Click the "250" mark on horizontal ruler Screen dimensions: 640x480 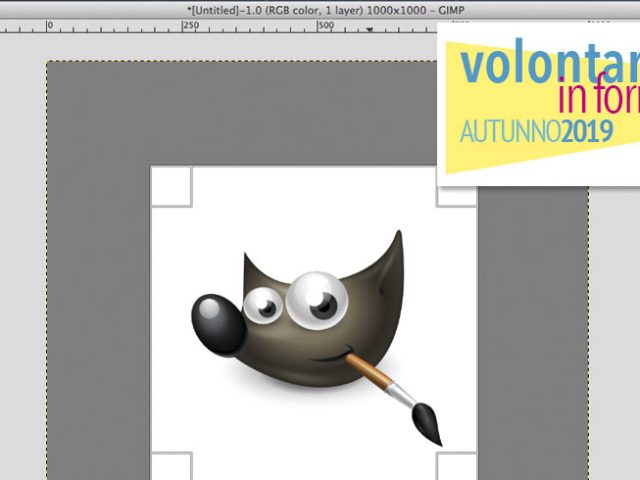tap(191, 25)
